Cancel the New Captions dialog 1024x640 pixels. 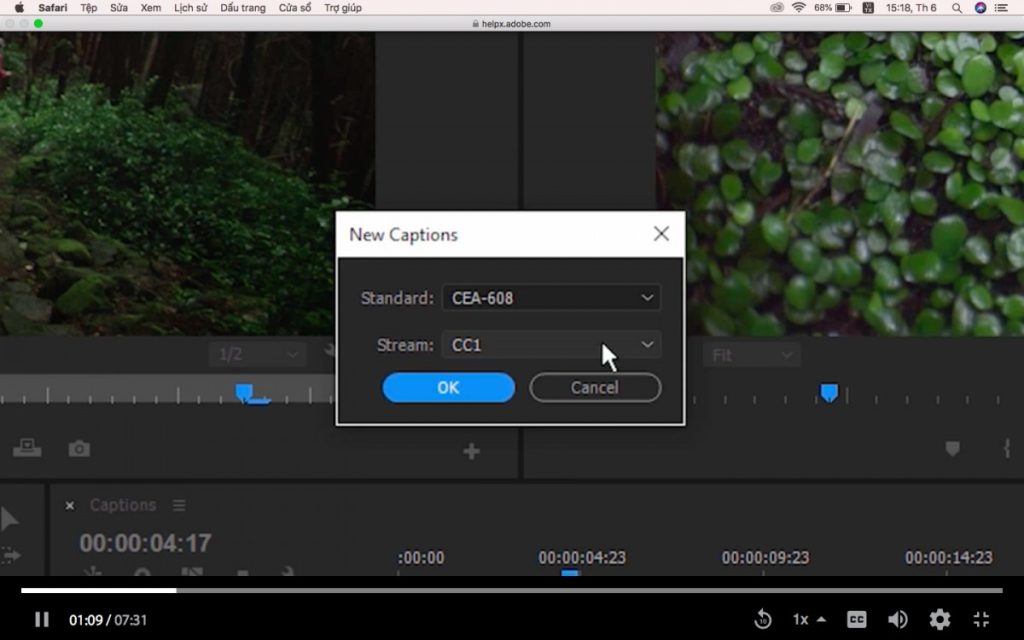[594, 387]
